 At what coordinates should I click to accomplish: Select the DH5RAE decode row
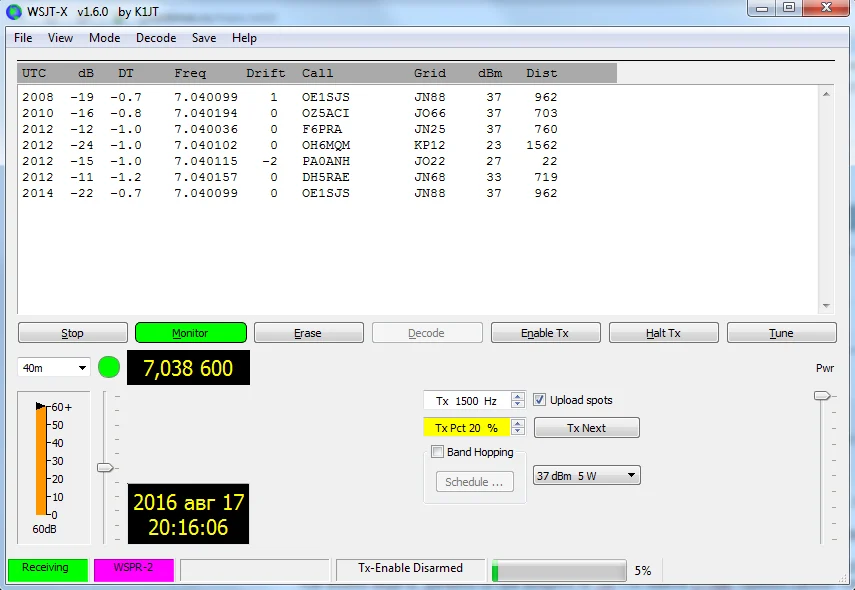(x=290, y=177)
